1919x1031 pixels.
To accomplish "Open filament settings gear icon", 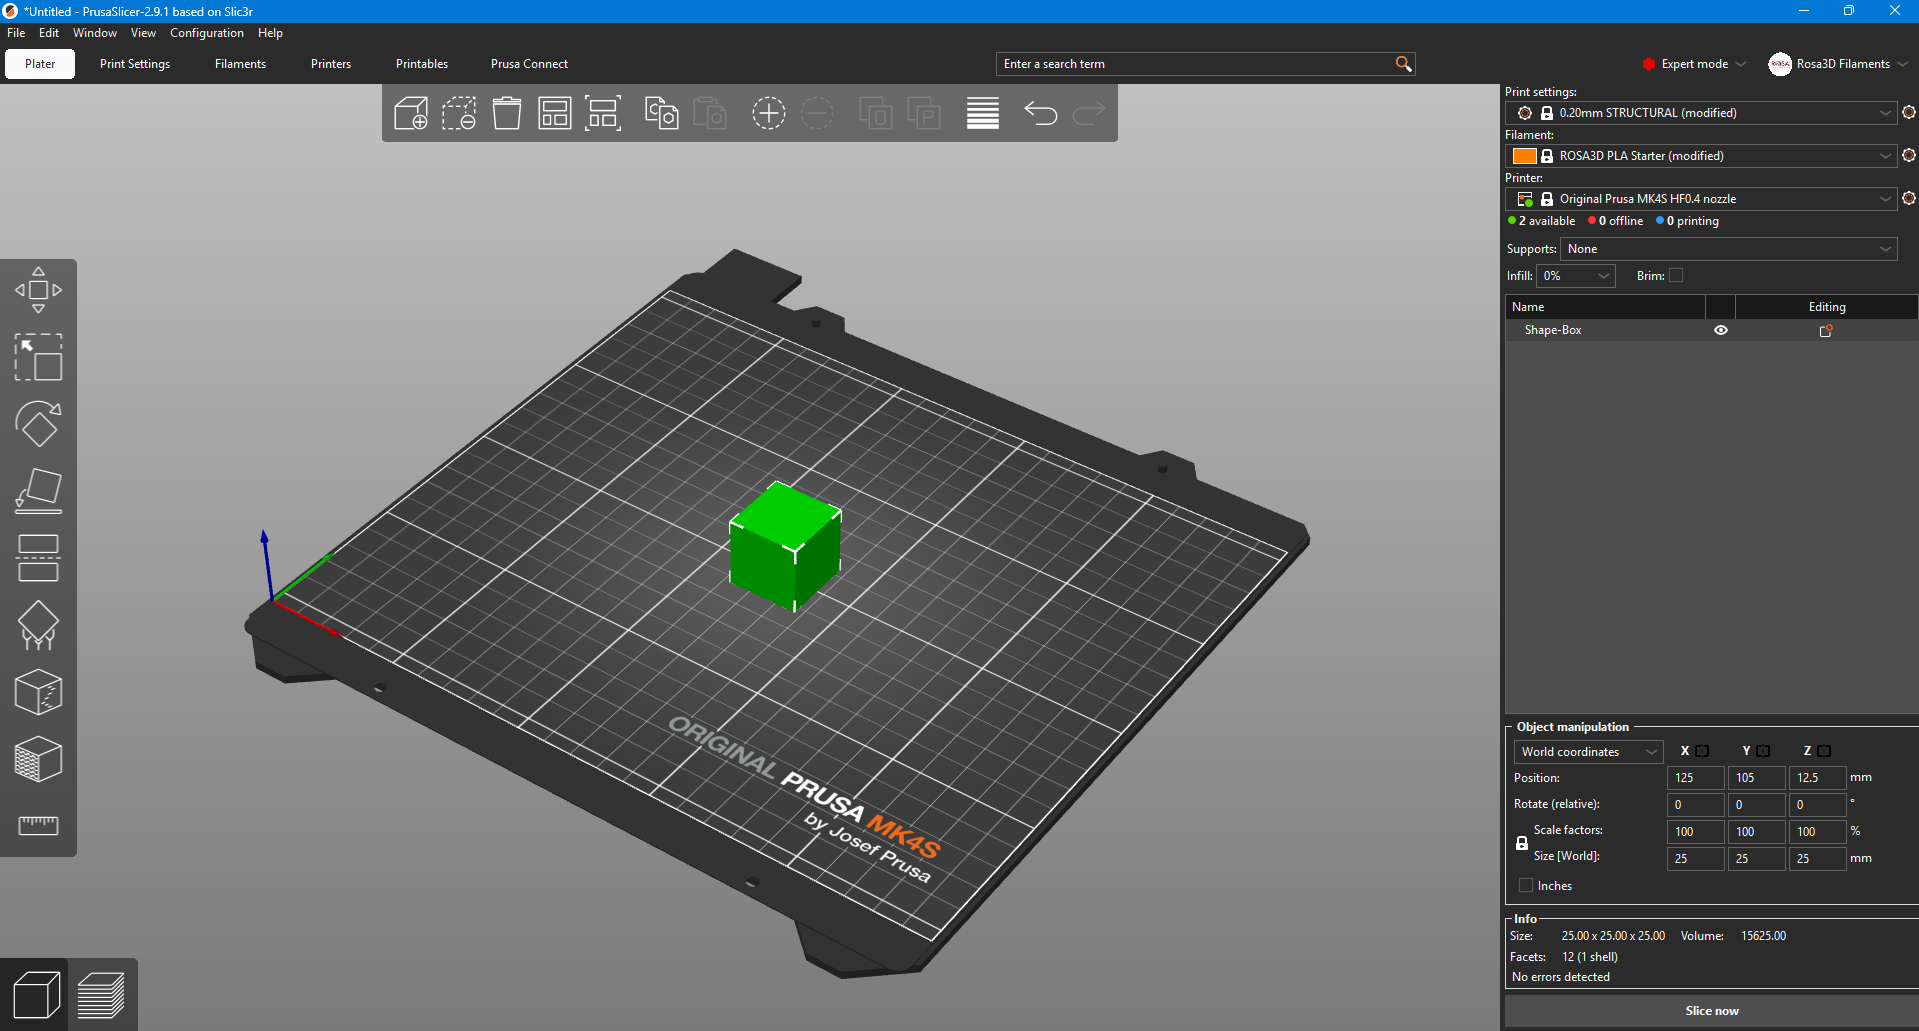I will 1908,156.
